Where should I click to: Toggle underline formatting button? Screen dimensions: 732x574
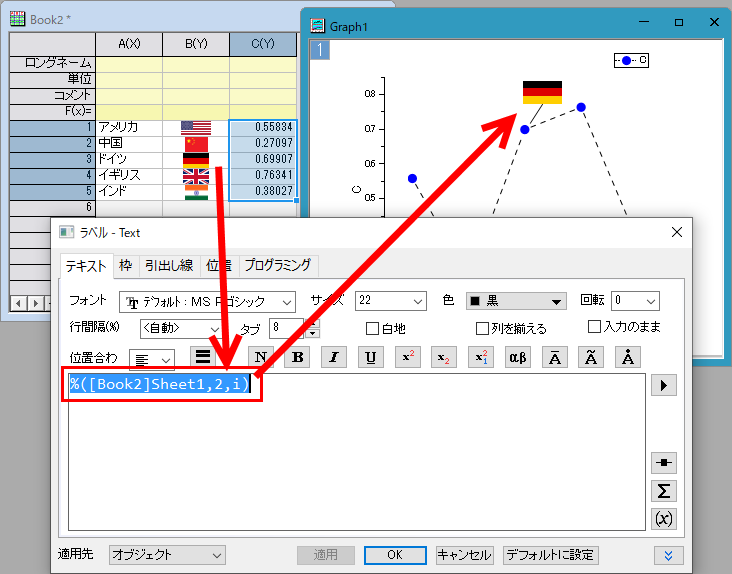tap(371, 357)
